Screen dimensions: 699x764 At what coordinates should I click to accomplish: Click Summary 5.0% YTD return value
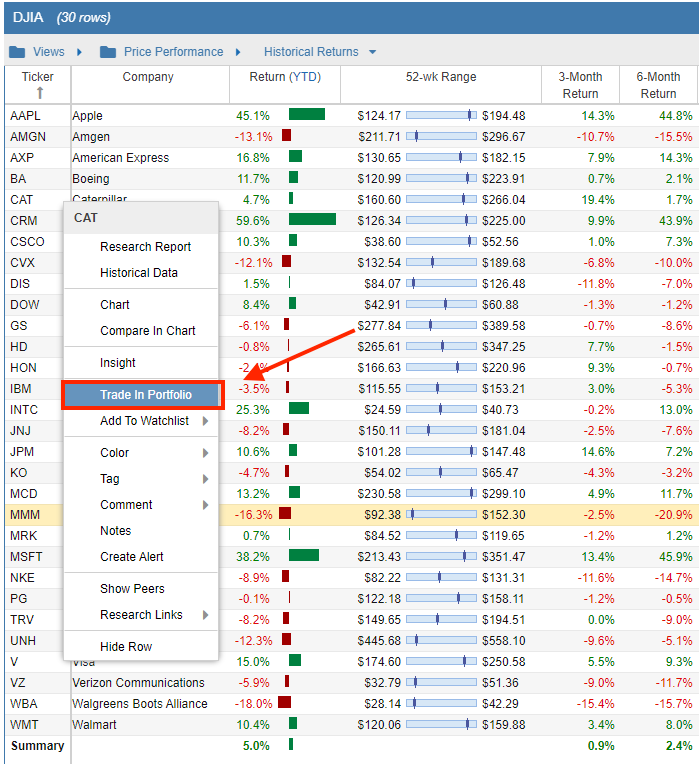pos(256,745)
